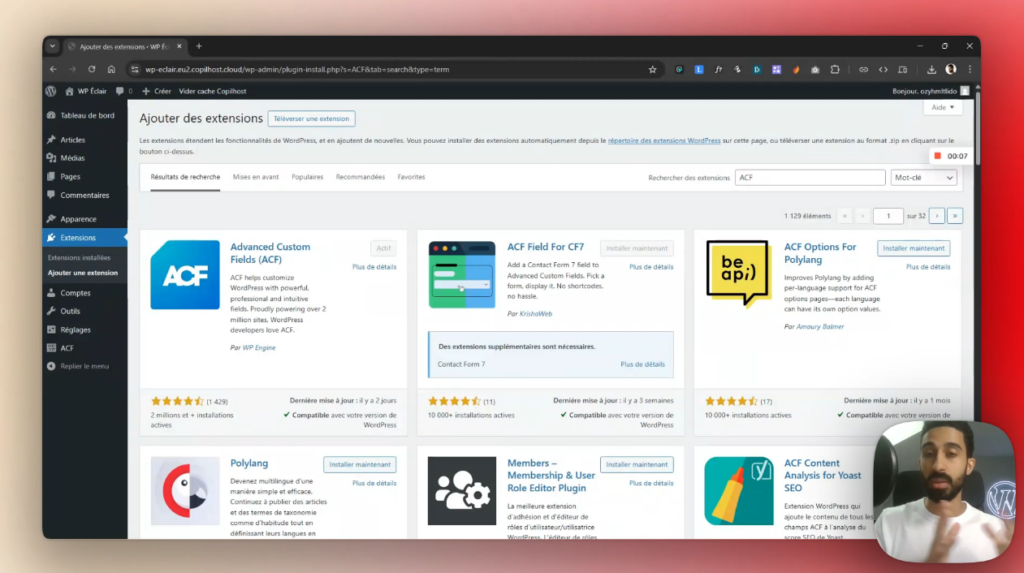Bookmark this page with the star icon
The image size is (1024, 573).
point(652,69)
